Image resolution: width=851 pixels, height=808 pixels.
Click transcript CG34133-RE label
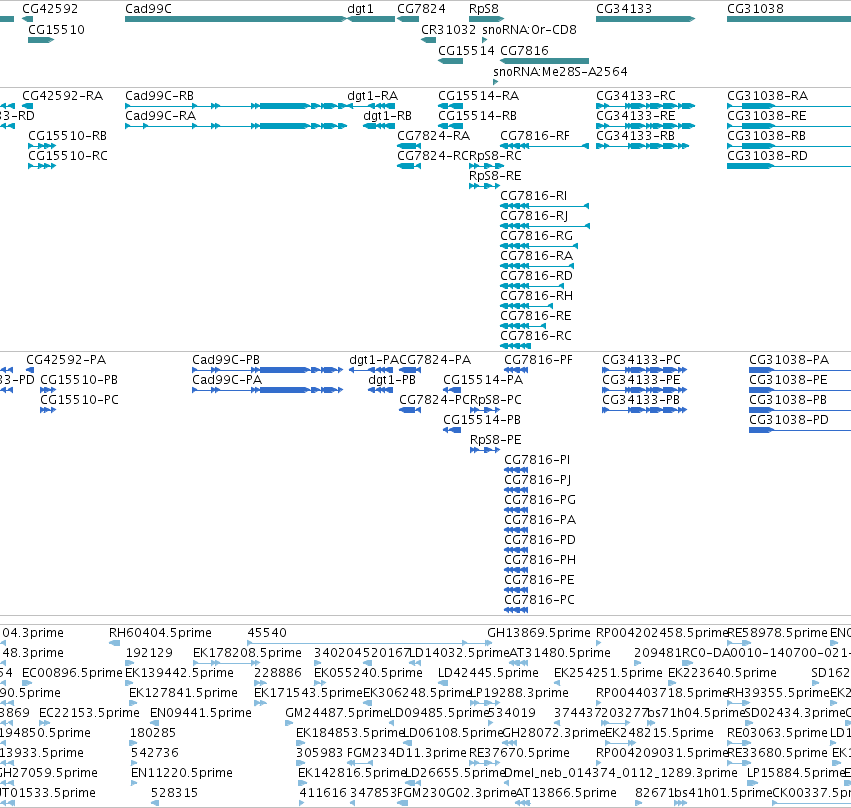pyautogui.click(x=636, y=116)
